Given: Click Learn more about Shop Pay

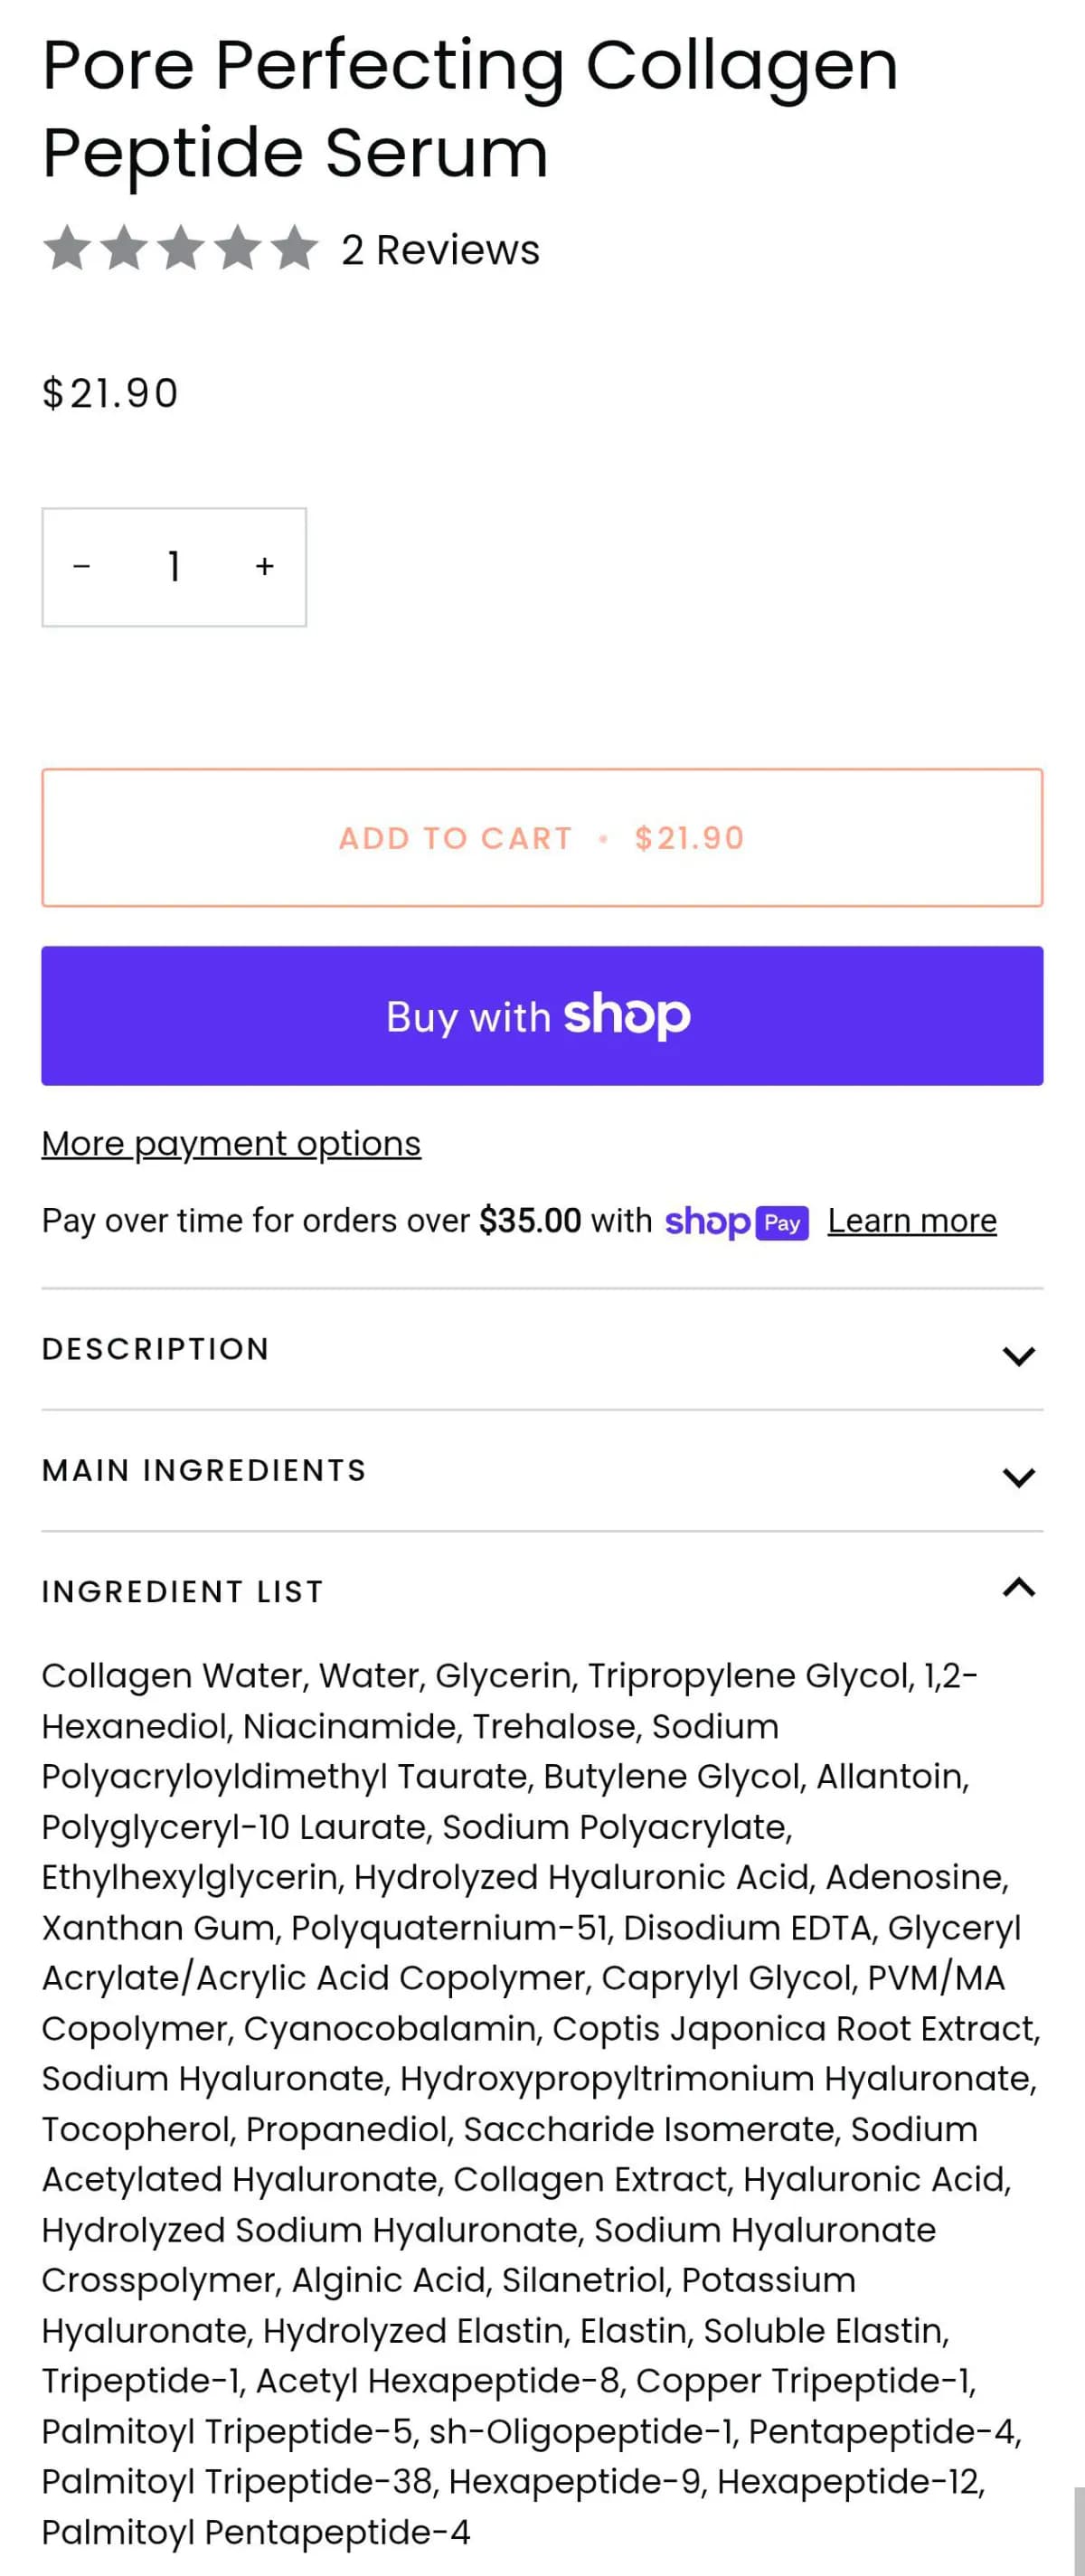Looking at the screenshot, I should pos(912,1221).
